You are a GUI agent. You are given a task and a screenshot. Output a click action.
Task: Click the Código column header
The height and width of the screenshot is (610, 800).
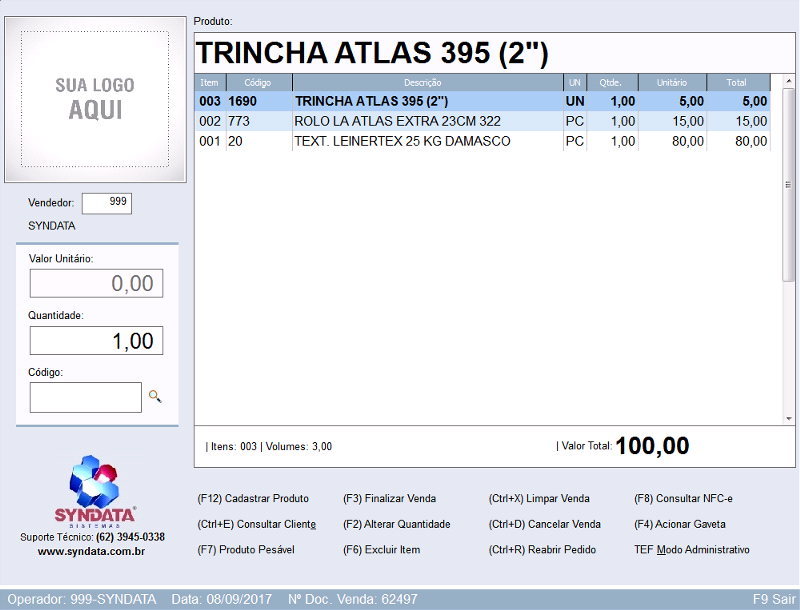259,83
